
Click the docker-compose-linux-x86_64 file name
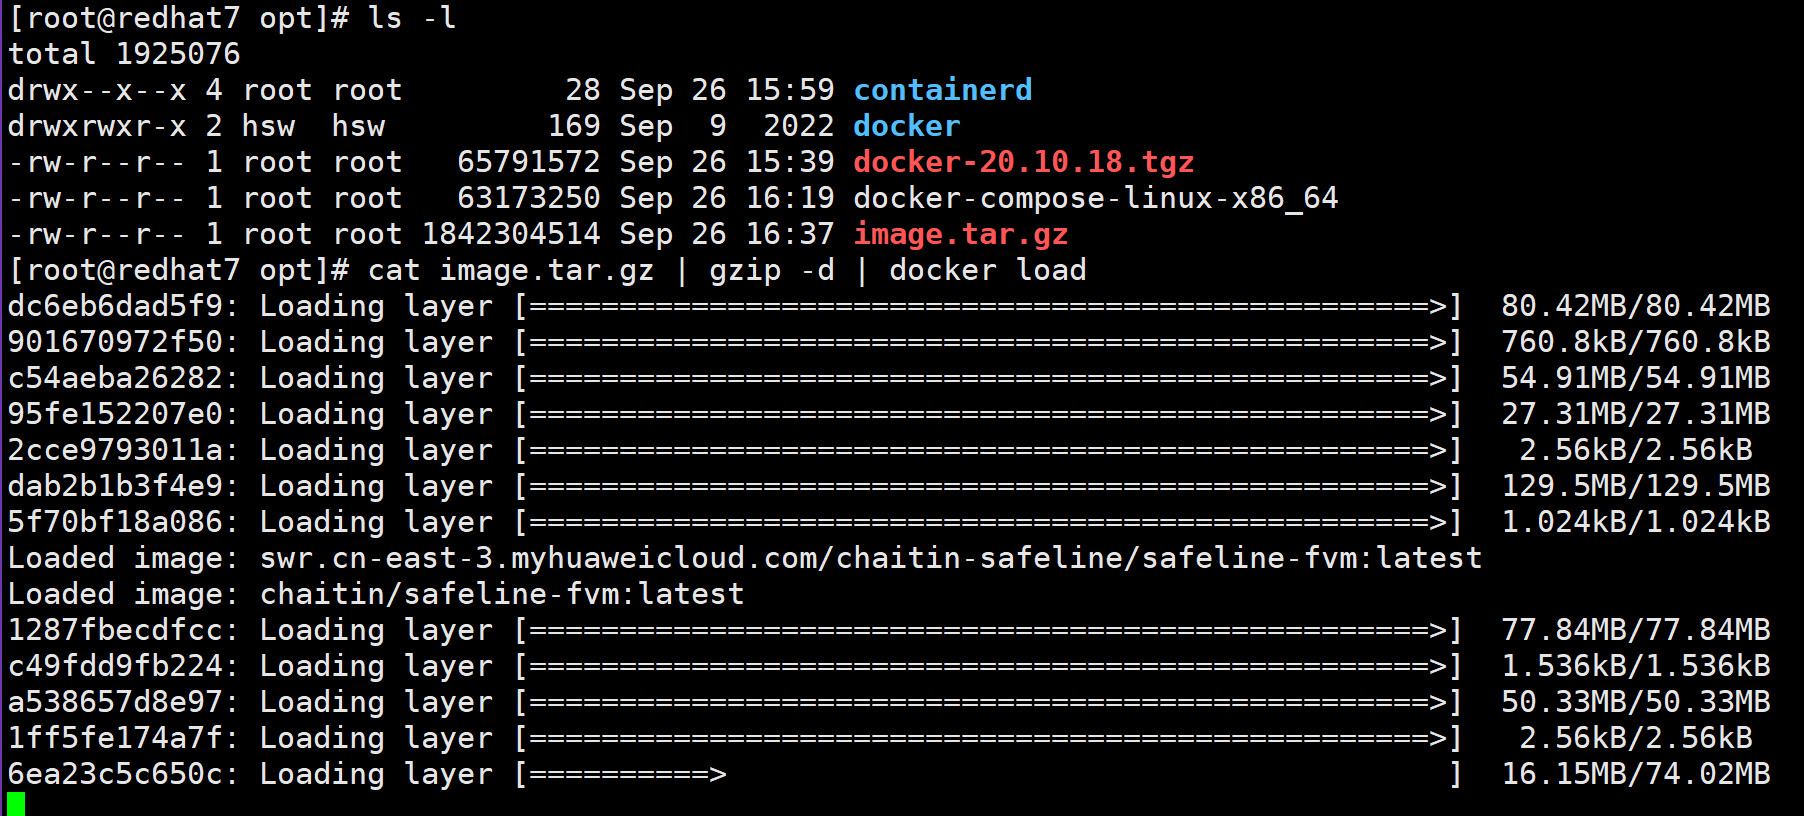click(x=1095, y=198)
